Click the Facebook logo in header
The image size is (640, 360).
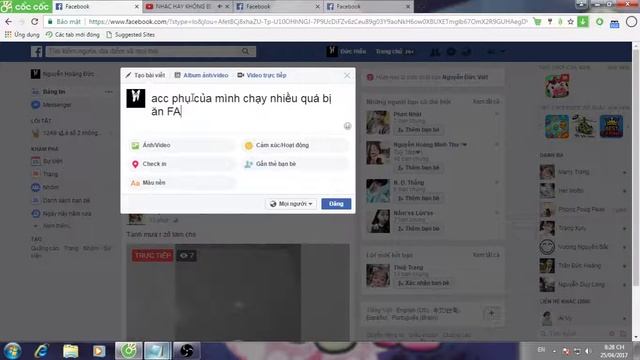(x=36, y=51)
